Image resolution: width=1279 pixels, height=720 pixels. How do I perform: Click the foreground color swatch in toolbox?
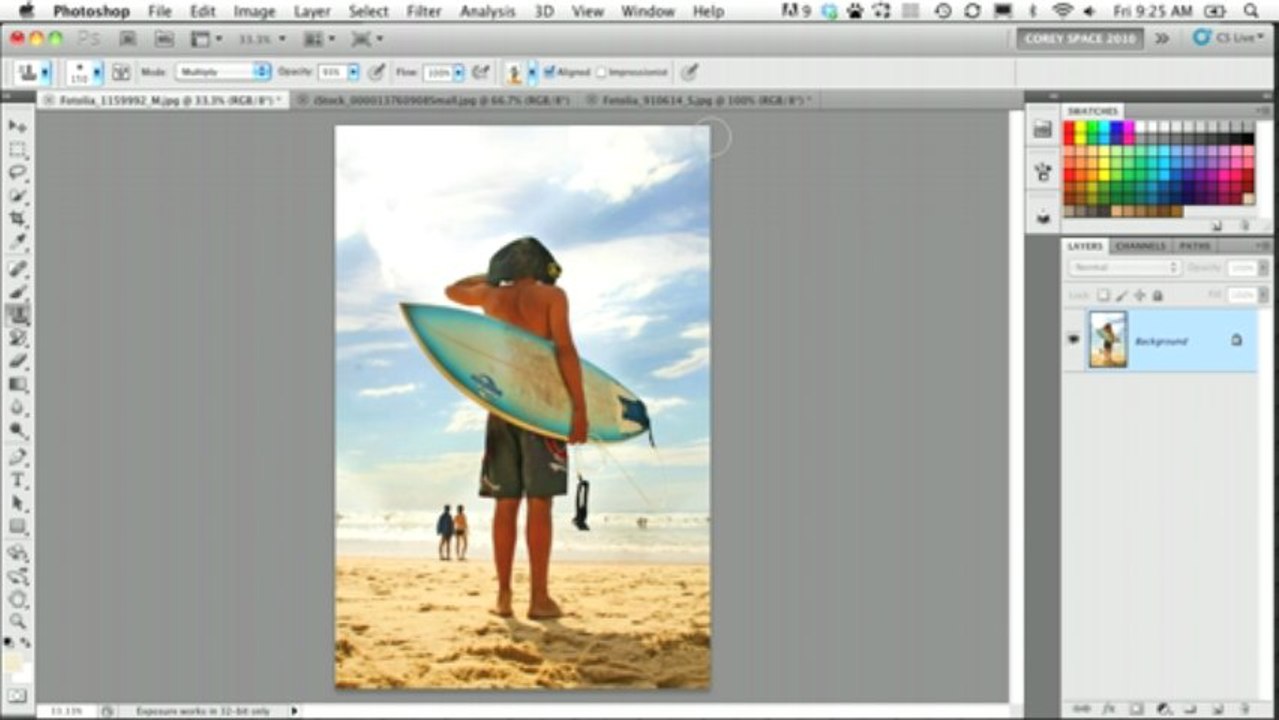click(14, 663)
